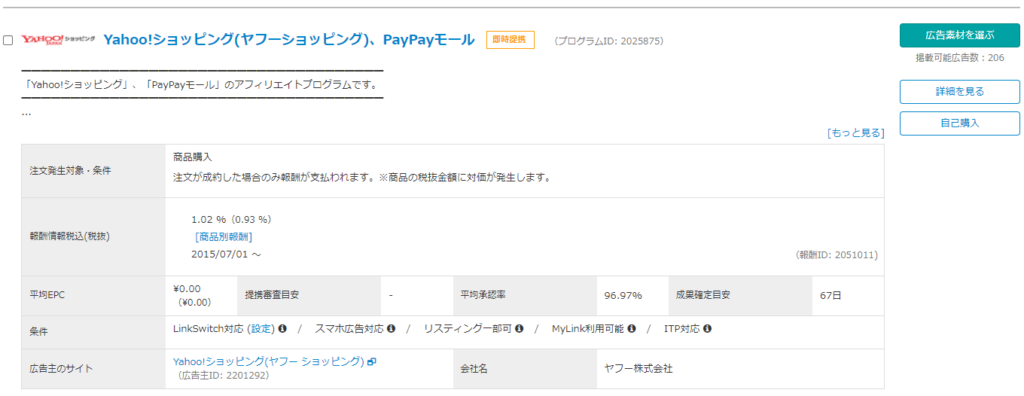The height and width of the screenshot is (396, 1024).
Task: Click the 広告素材を選ぶ button
Action: 959,35
